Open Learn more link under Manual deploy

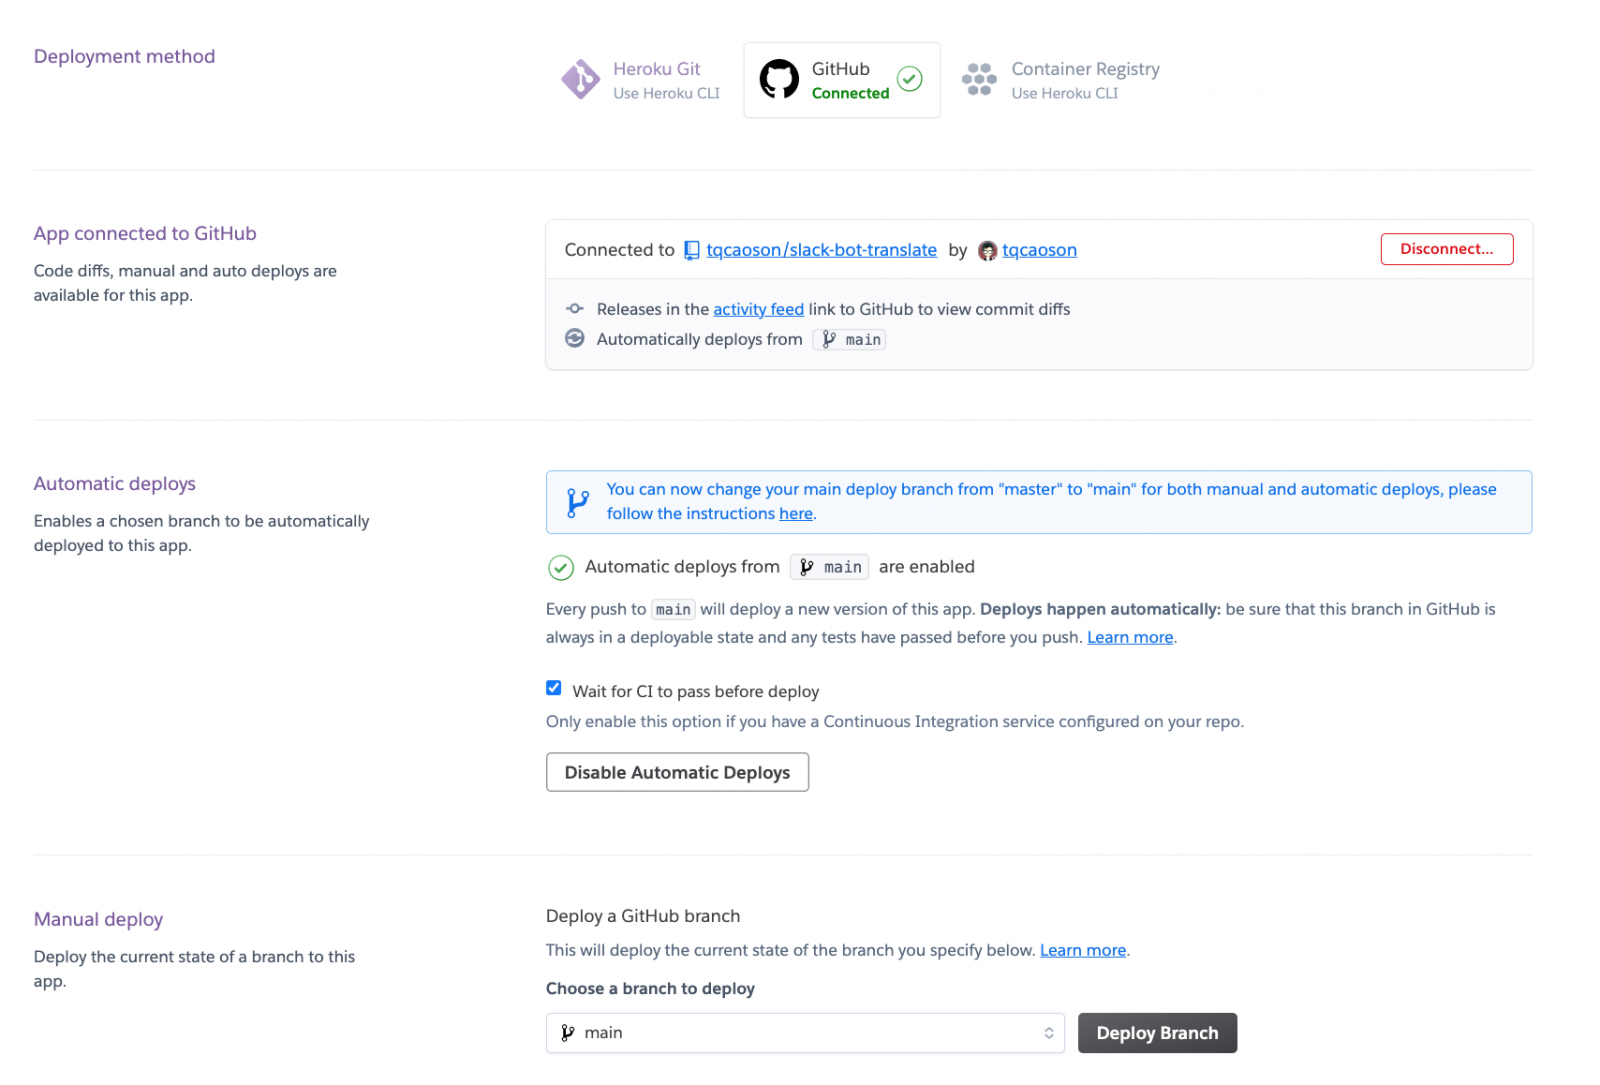[x=1083, y=951]
